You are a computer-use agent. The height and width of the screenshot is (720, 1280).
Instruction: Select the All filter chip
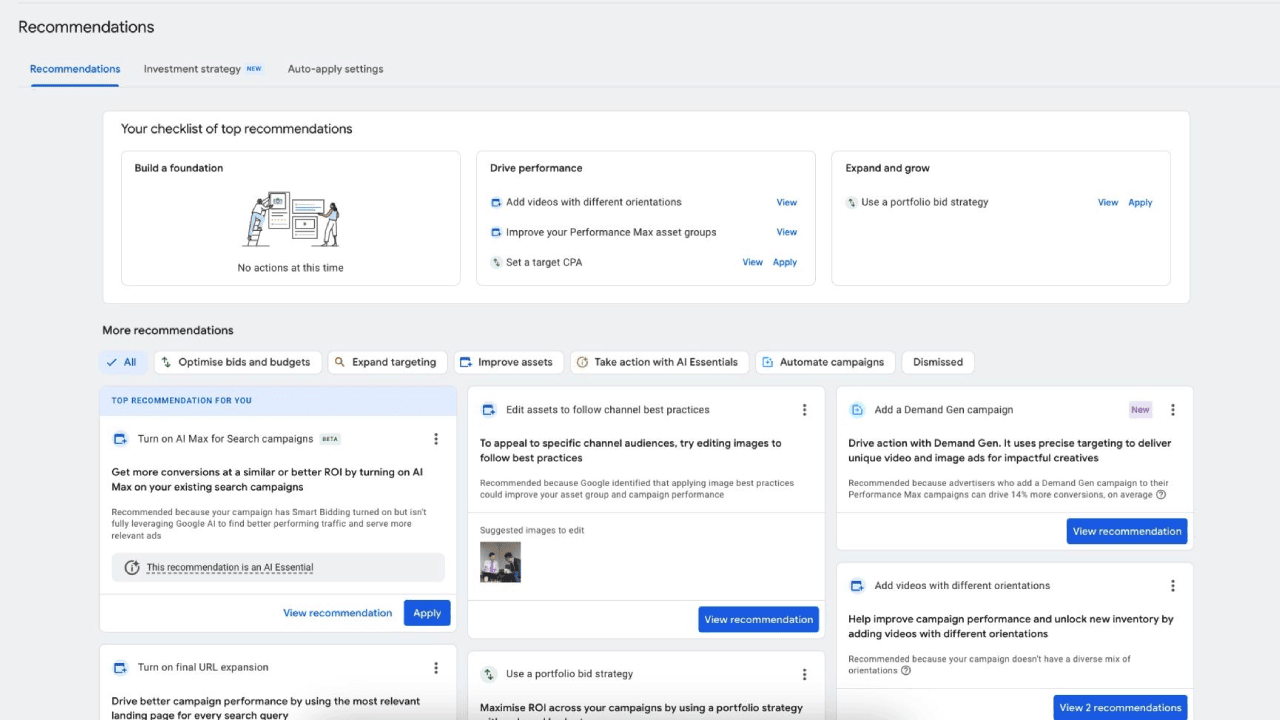pyautogui.click(x=122, y=362)
